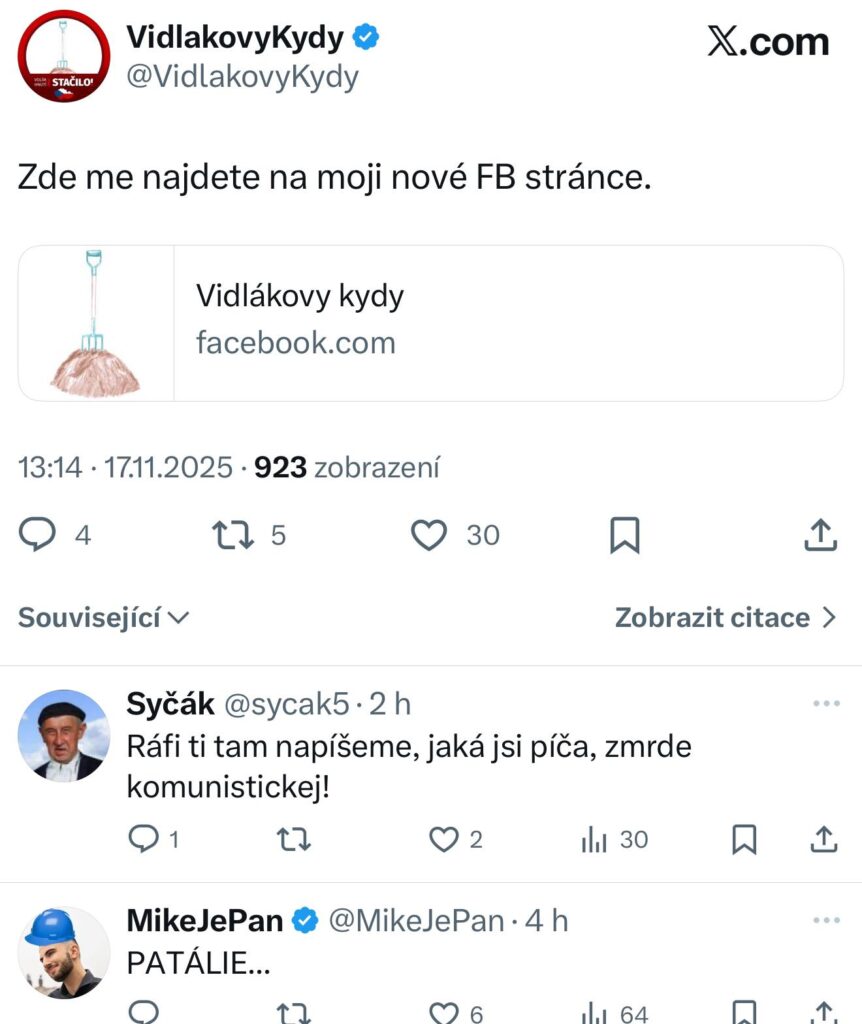Open the Související sort dropdown

(x=104, y=618)
